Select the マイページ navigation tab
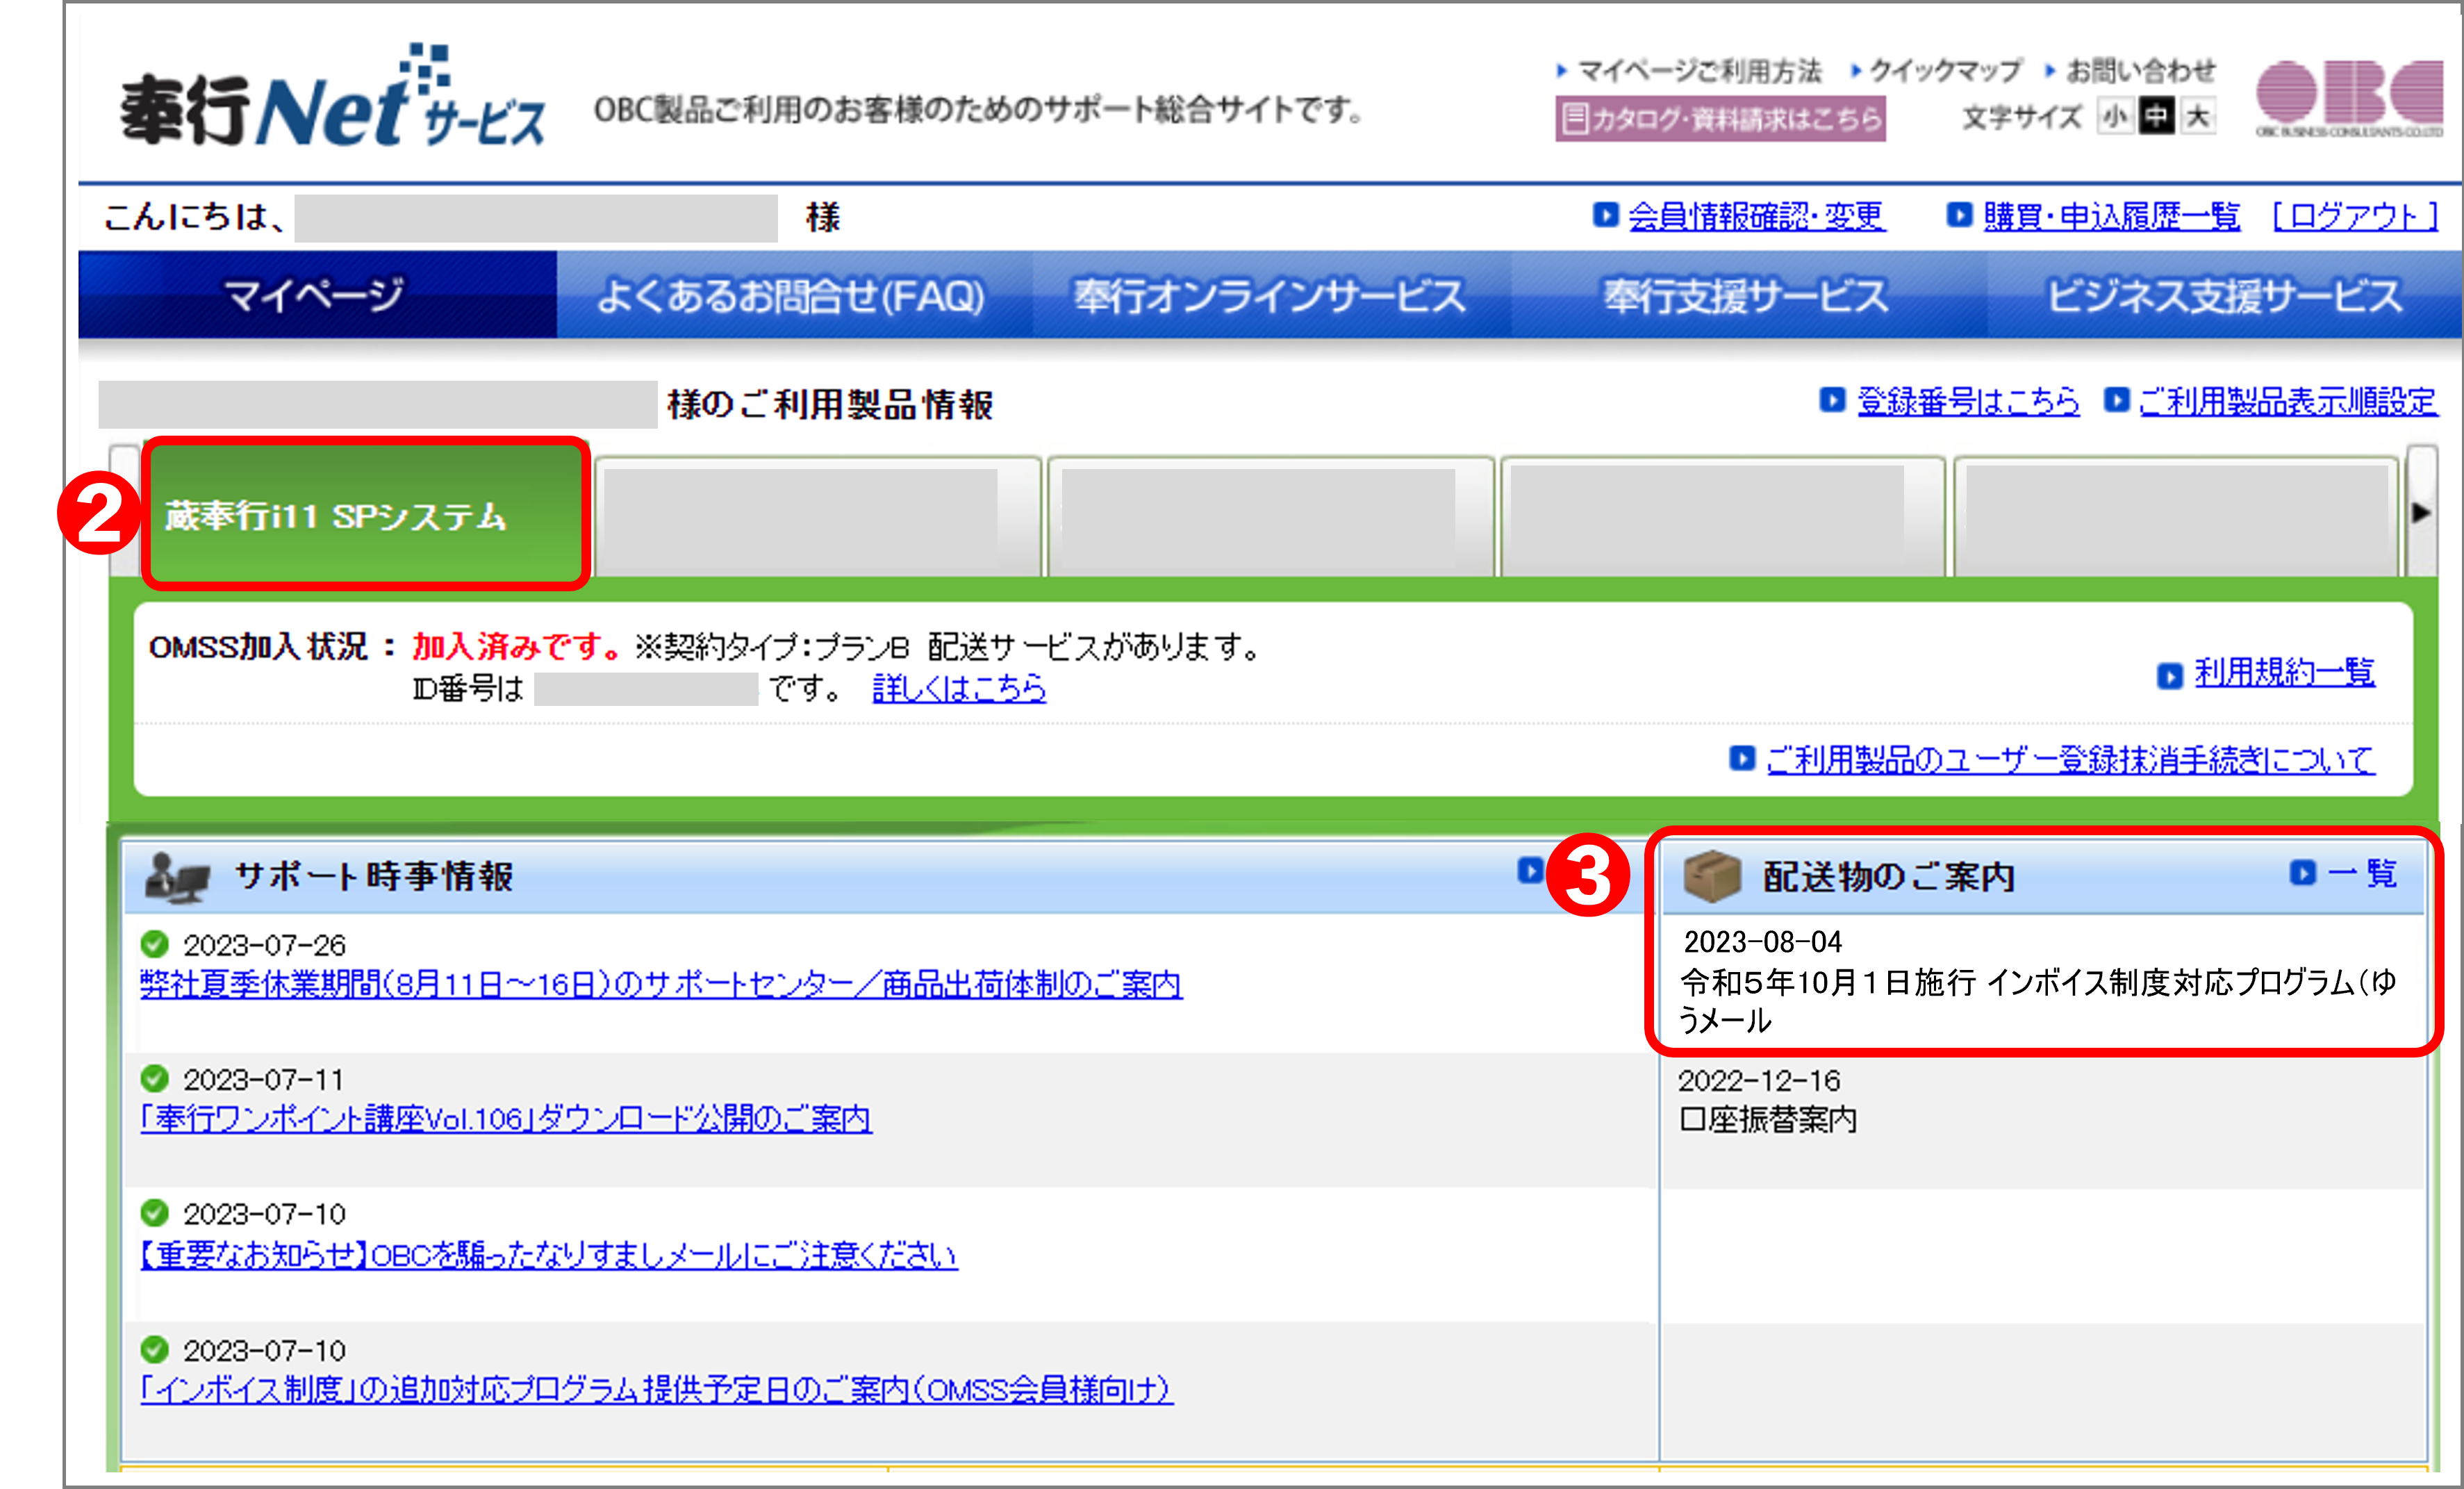The width and height of the screenshot is (2464, 1489). click(317, 295)
